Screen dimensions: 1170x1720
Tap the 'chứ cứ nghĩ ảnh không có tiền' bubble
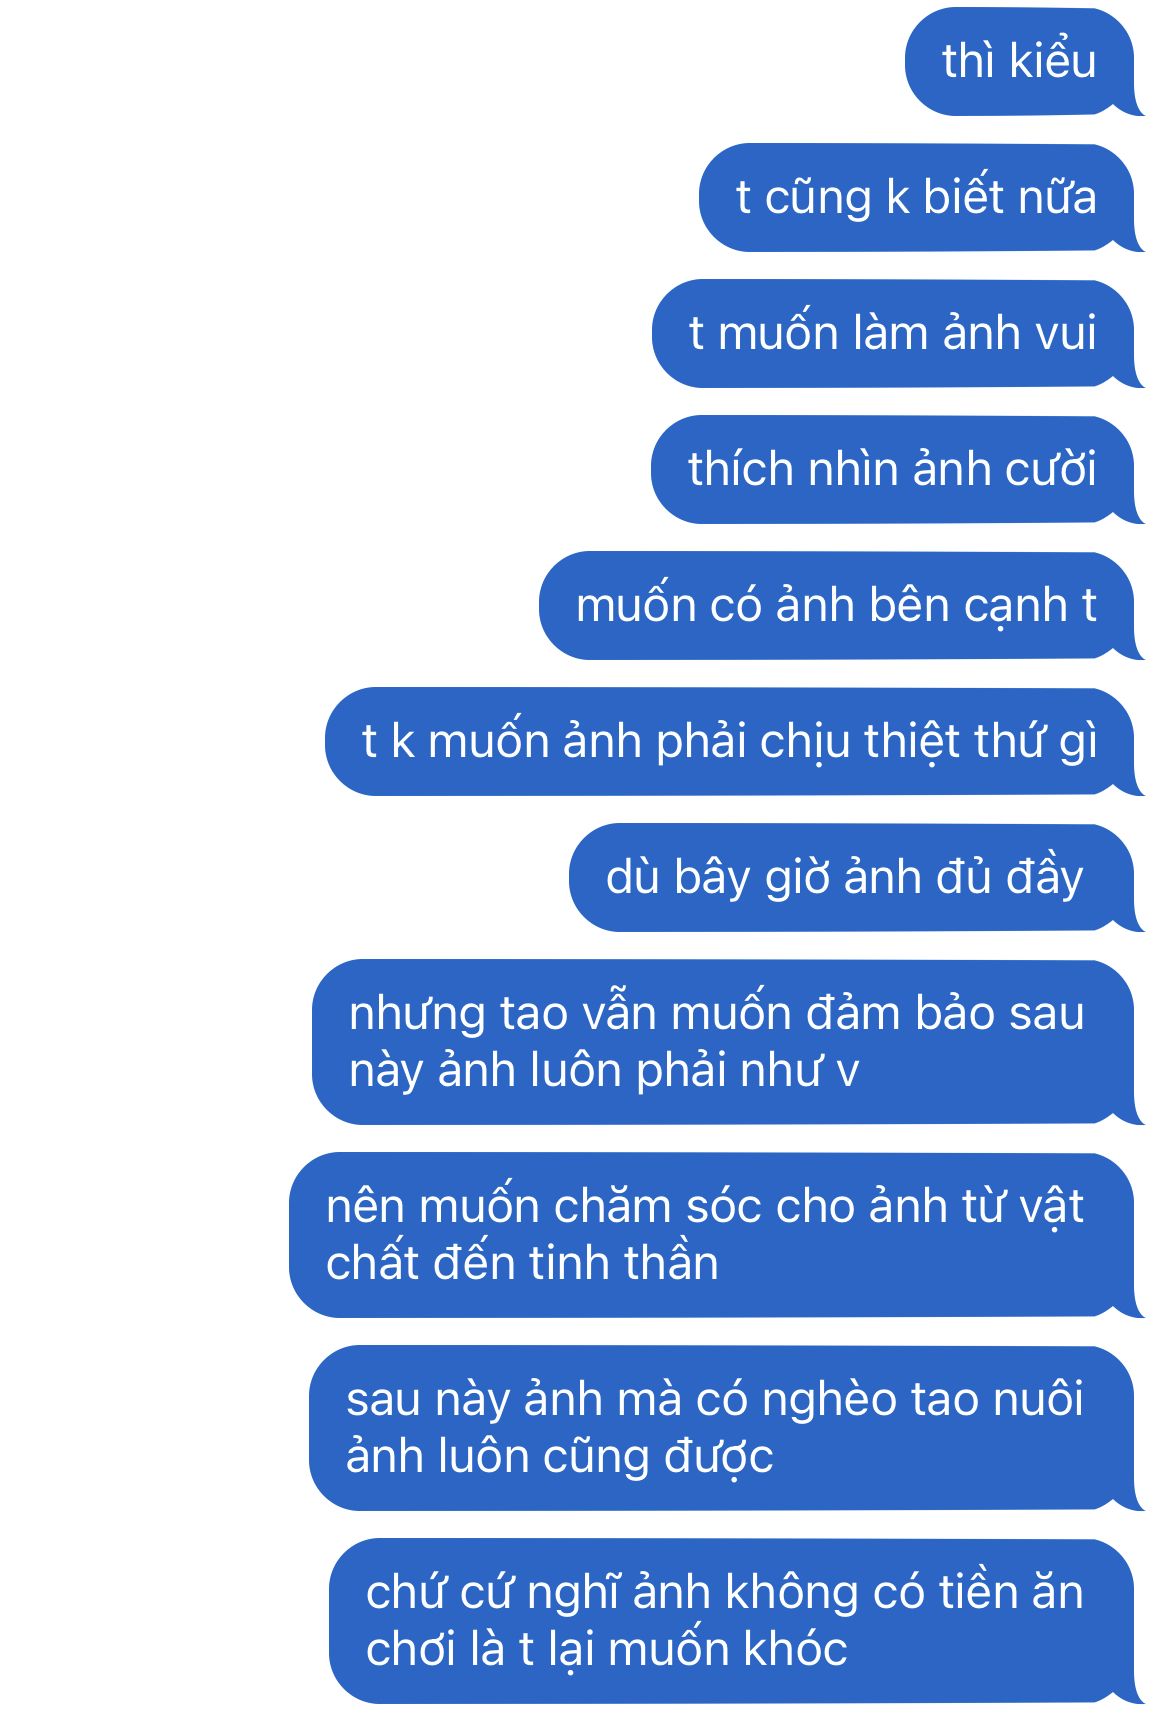coord(733,1621)
